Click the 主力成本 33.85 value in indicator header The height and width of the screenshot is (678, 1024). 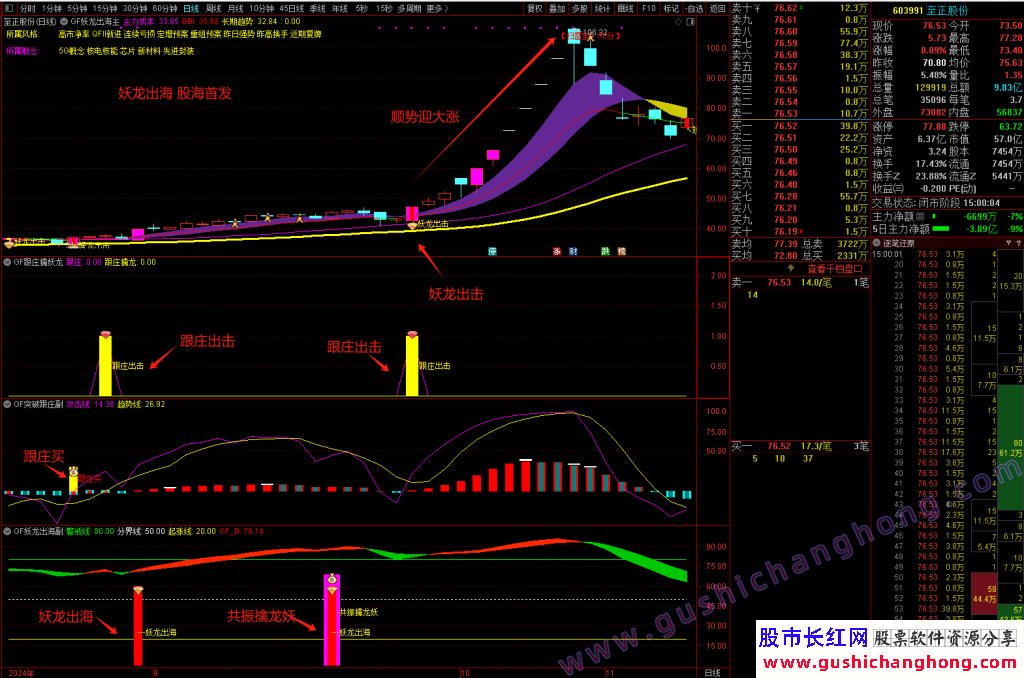pyautogui.click(x=151, y=22)
